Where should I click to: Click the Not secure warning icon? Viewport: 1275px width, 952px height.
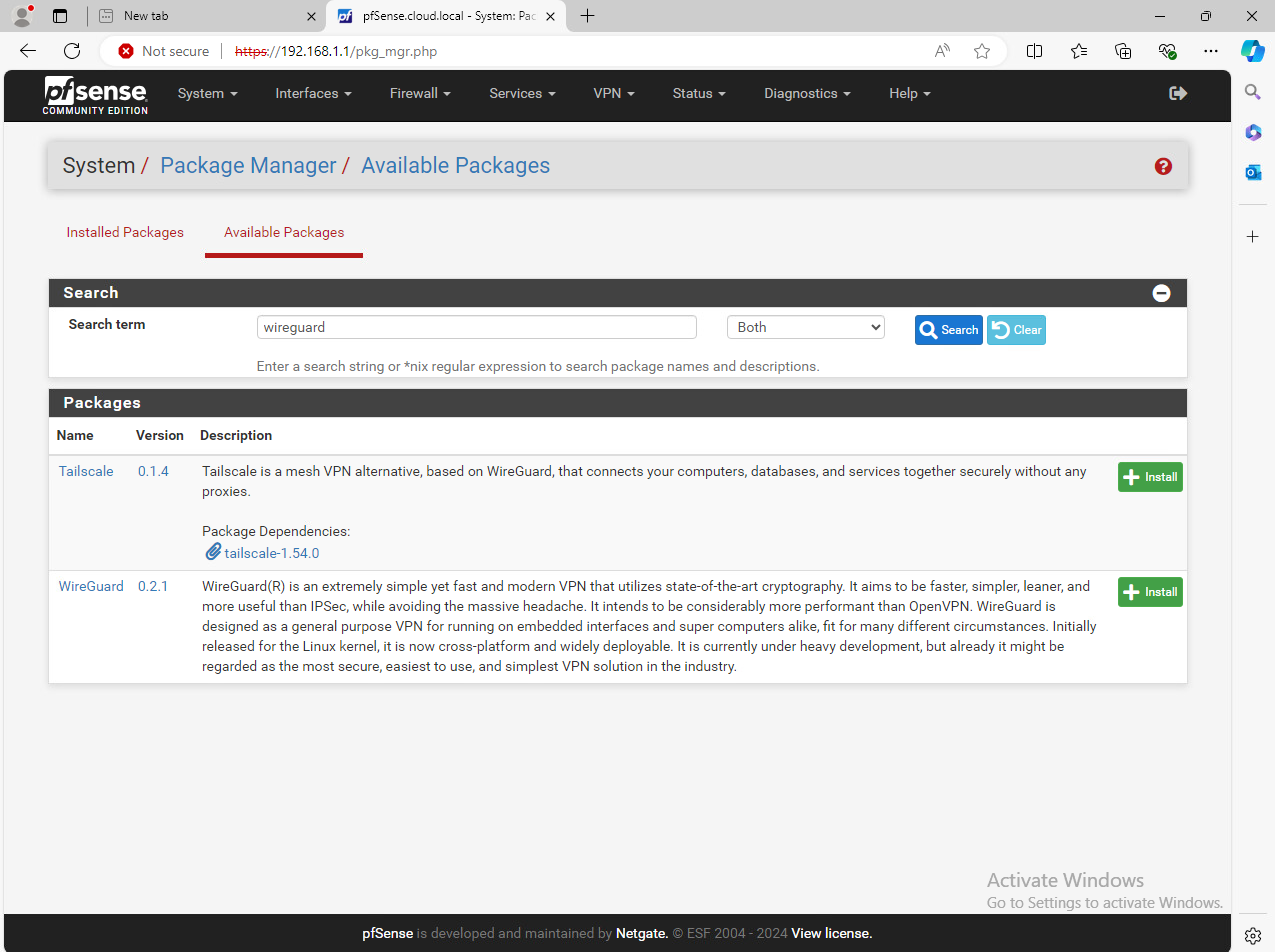(126, 51)
